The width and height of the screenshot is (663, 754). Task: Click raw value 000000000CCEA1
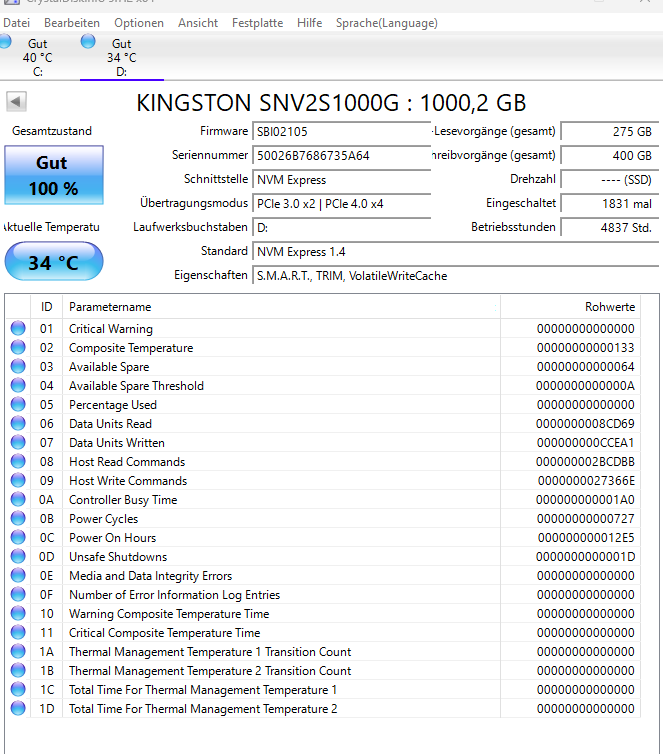pyautogui.click(x=585, y=443)
